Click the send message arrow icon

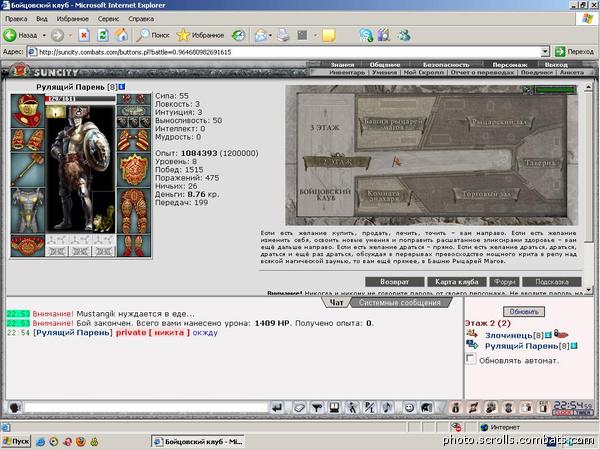click(x=277, y=408)
